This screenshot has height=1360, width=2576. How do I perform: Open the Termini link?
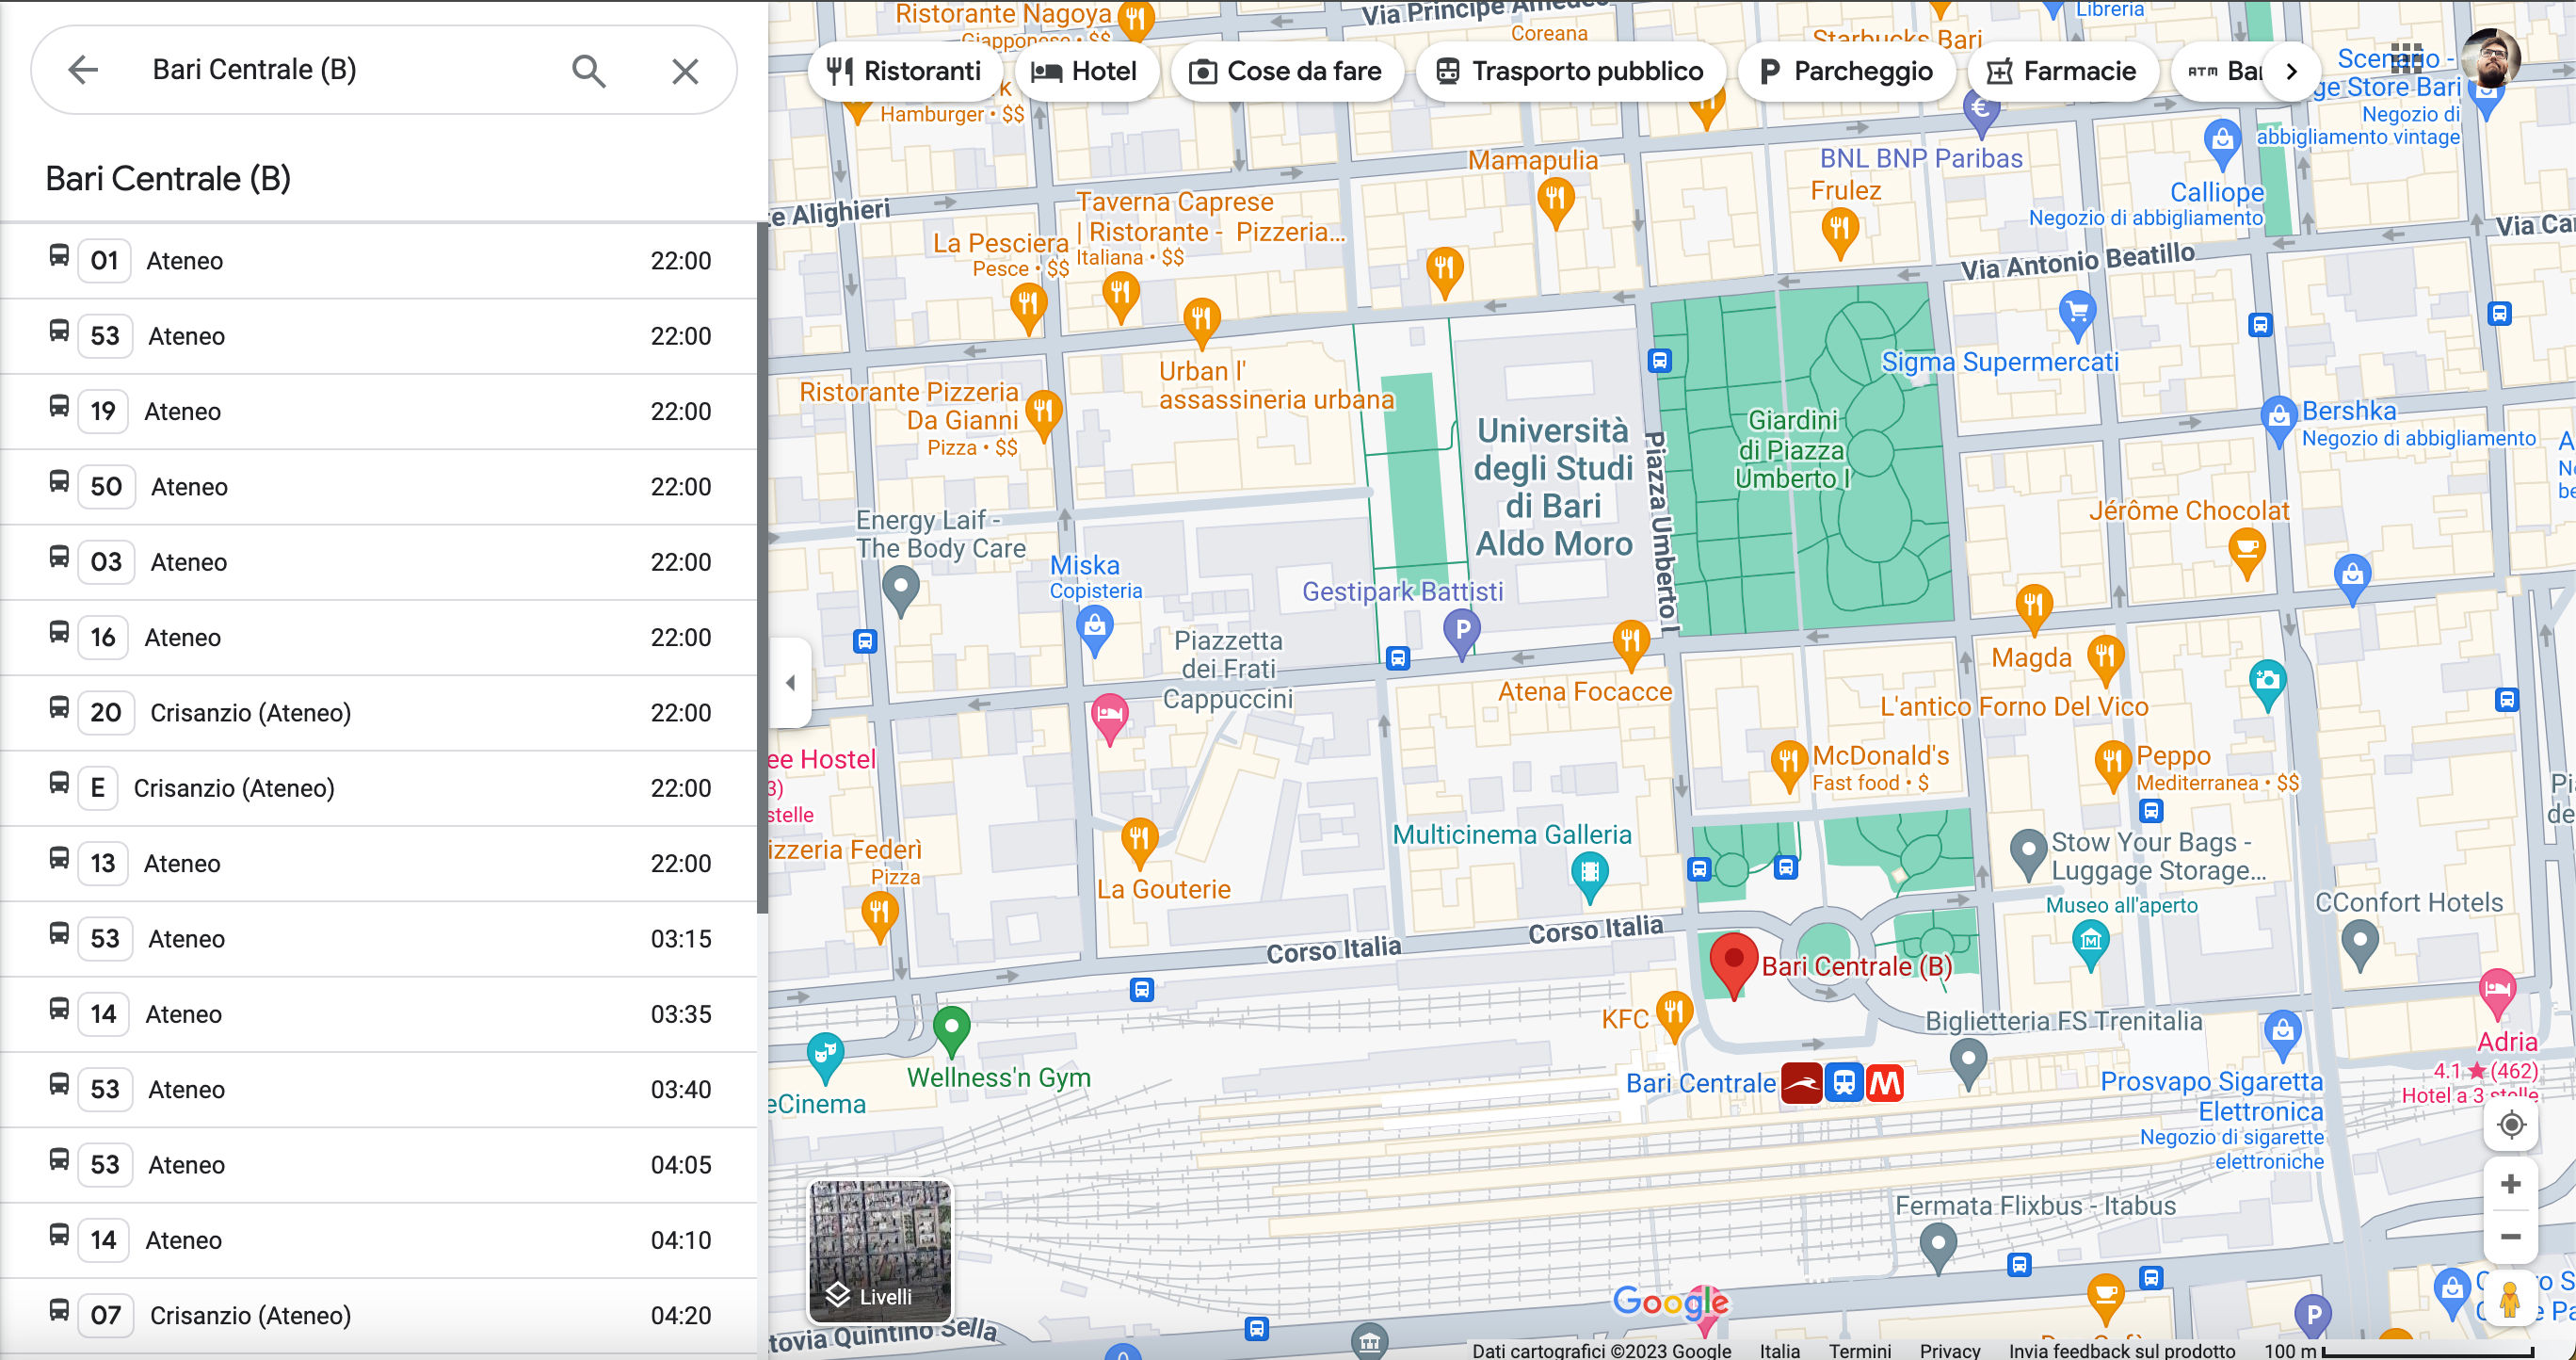pos(1860,1350)
